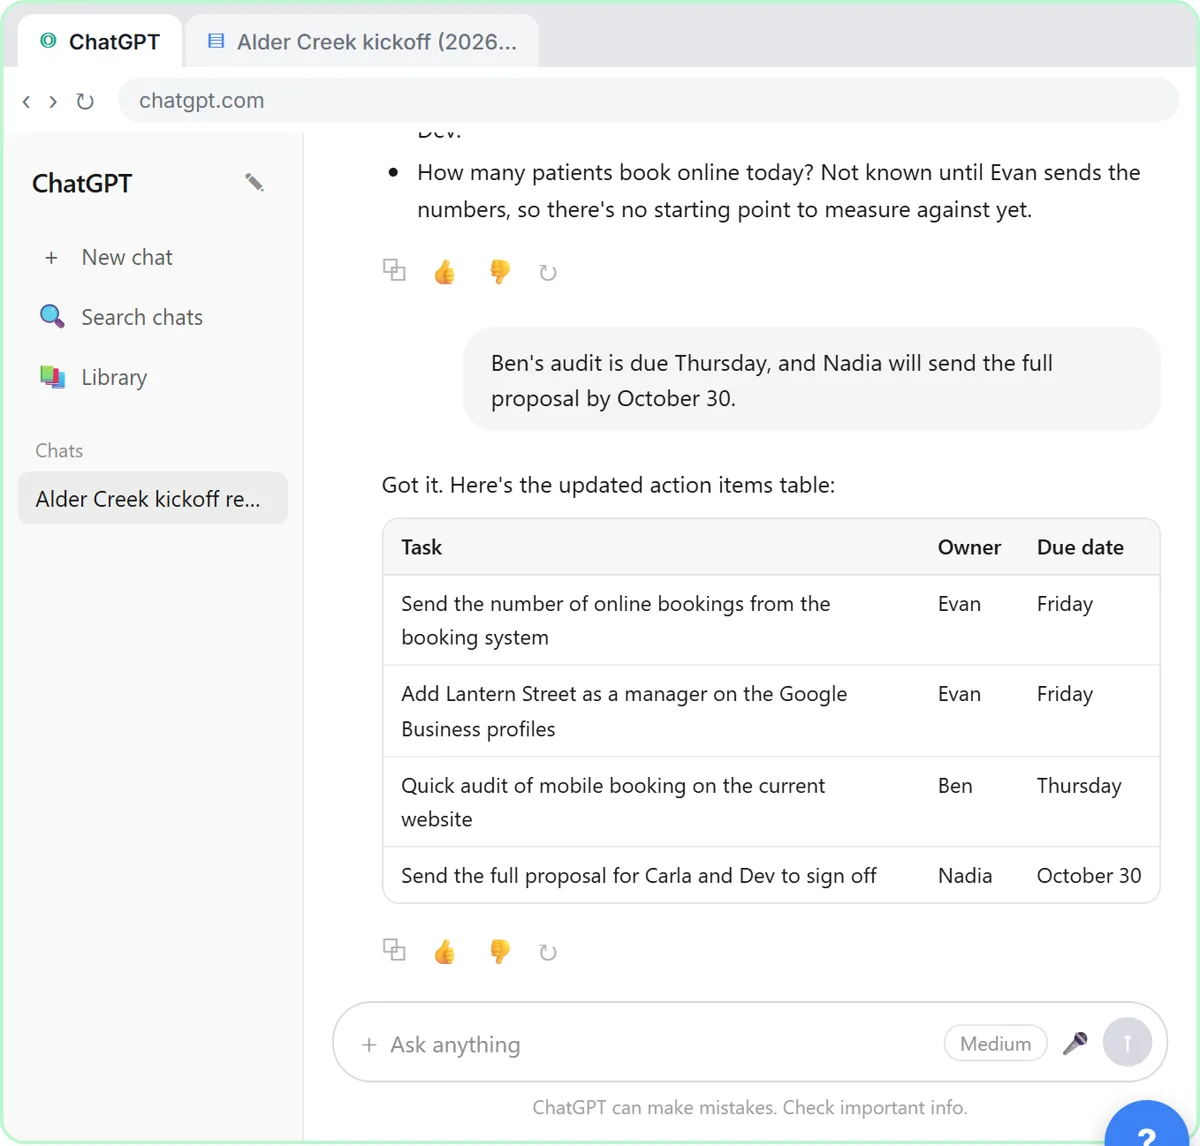This screenshot has width=1200, height=1146.
Task: Click the Chats section label
Action: (59, 451)
